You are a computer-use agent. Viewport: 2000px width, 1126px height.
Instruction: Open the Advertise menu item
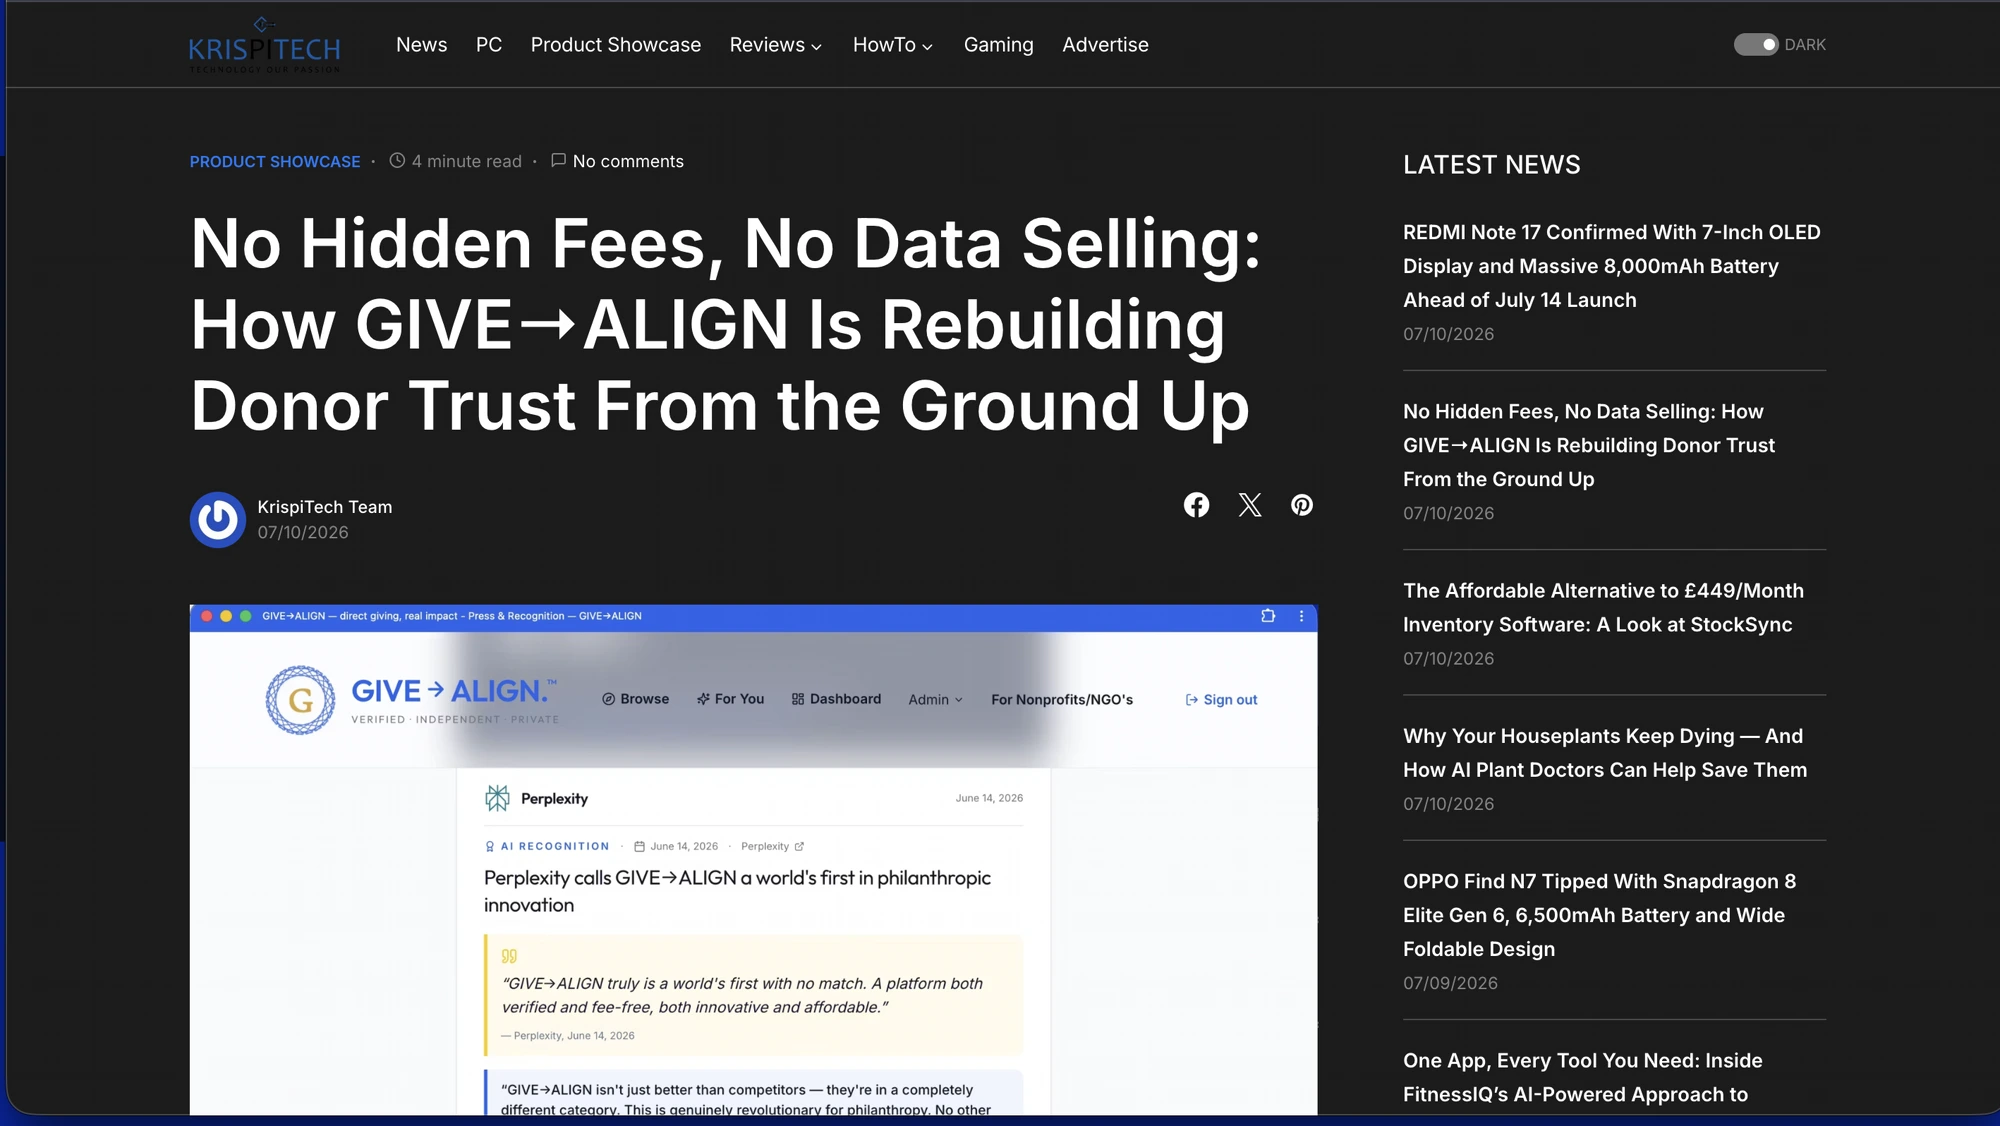(1105, 45)
